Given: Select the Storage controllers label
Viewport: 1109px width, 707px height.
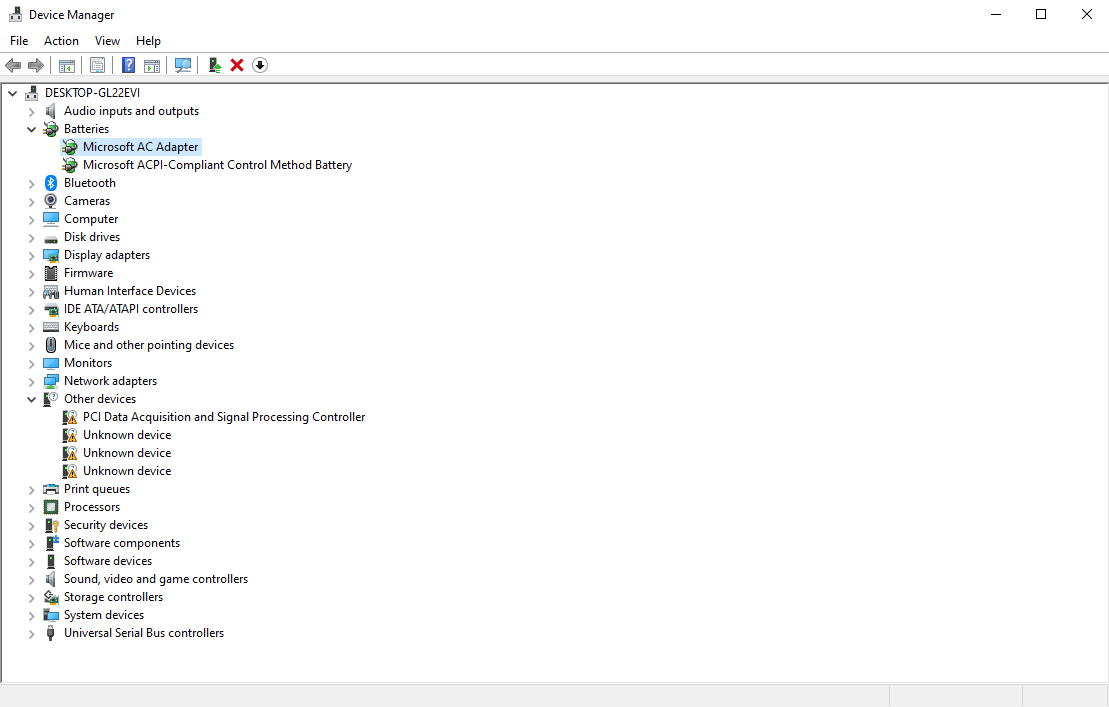Looking at the screenshot, I should click(113, 597).
